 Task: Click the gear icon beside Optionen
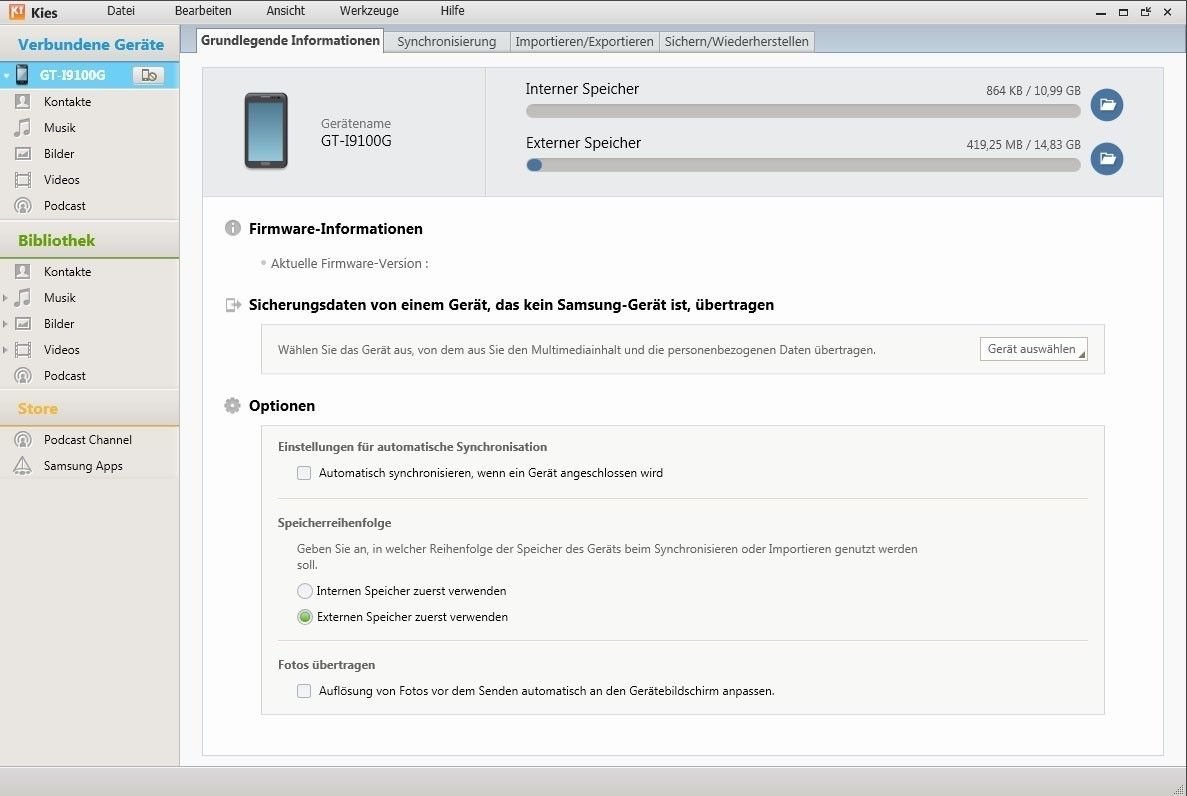click(232, 405)
